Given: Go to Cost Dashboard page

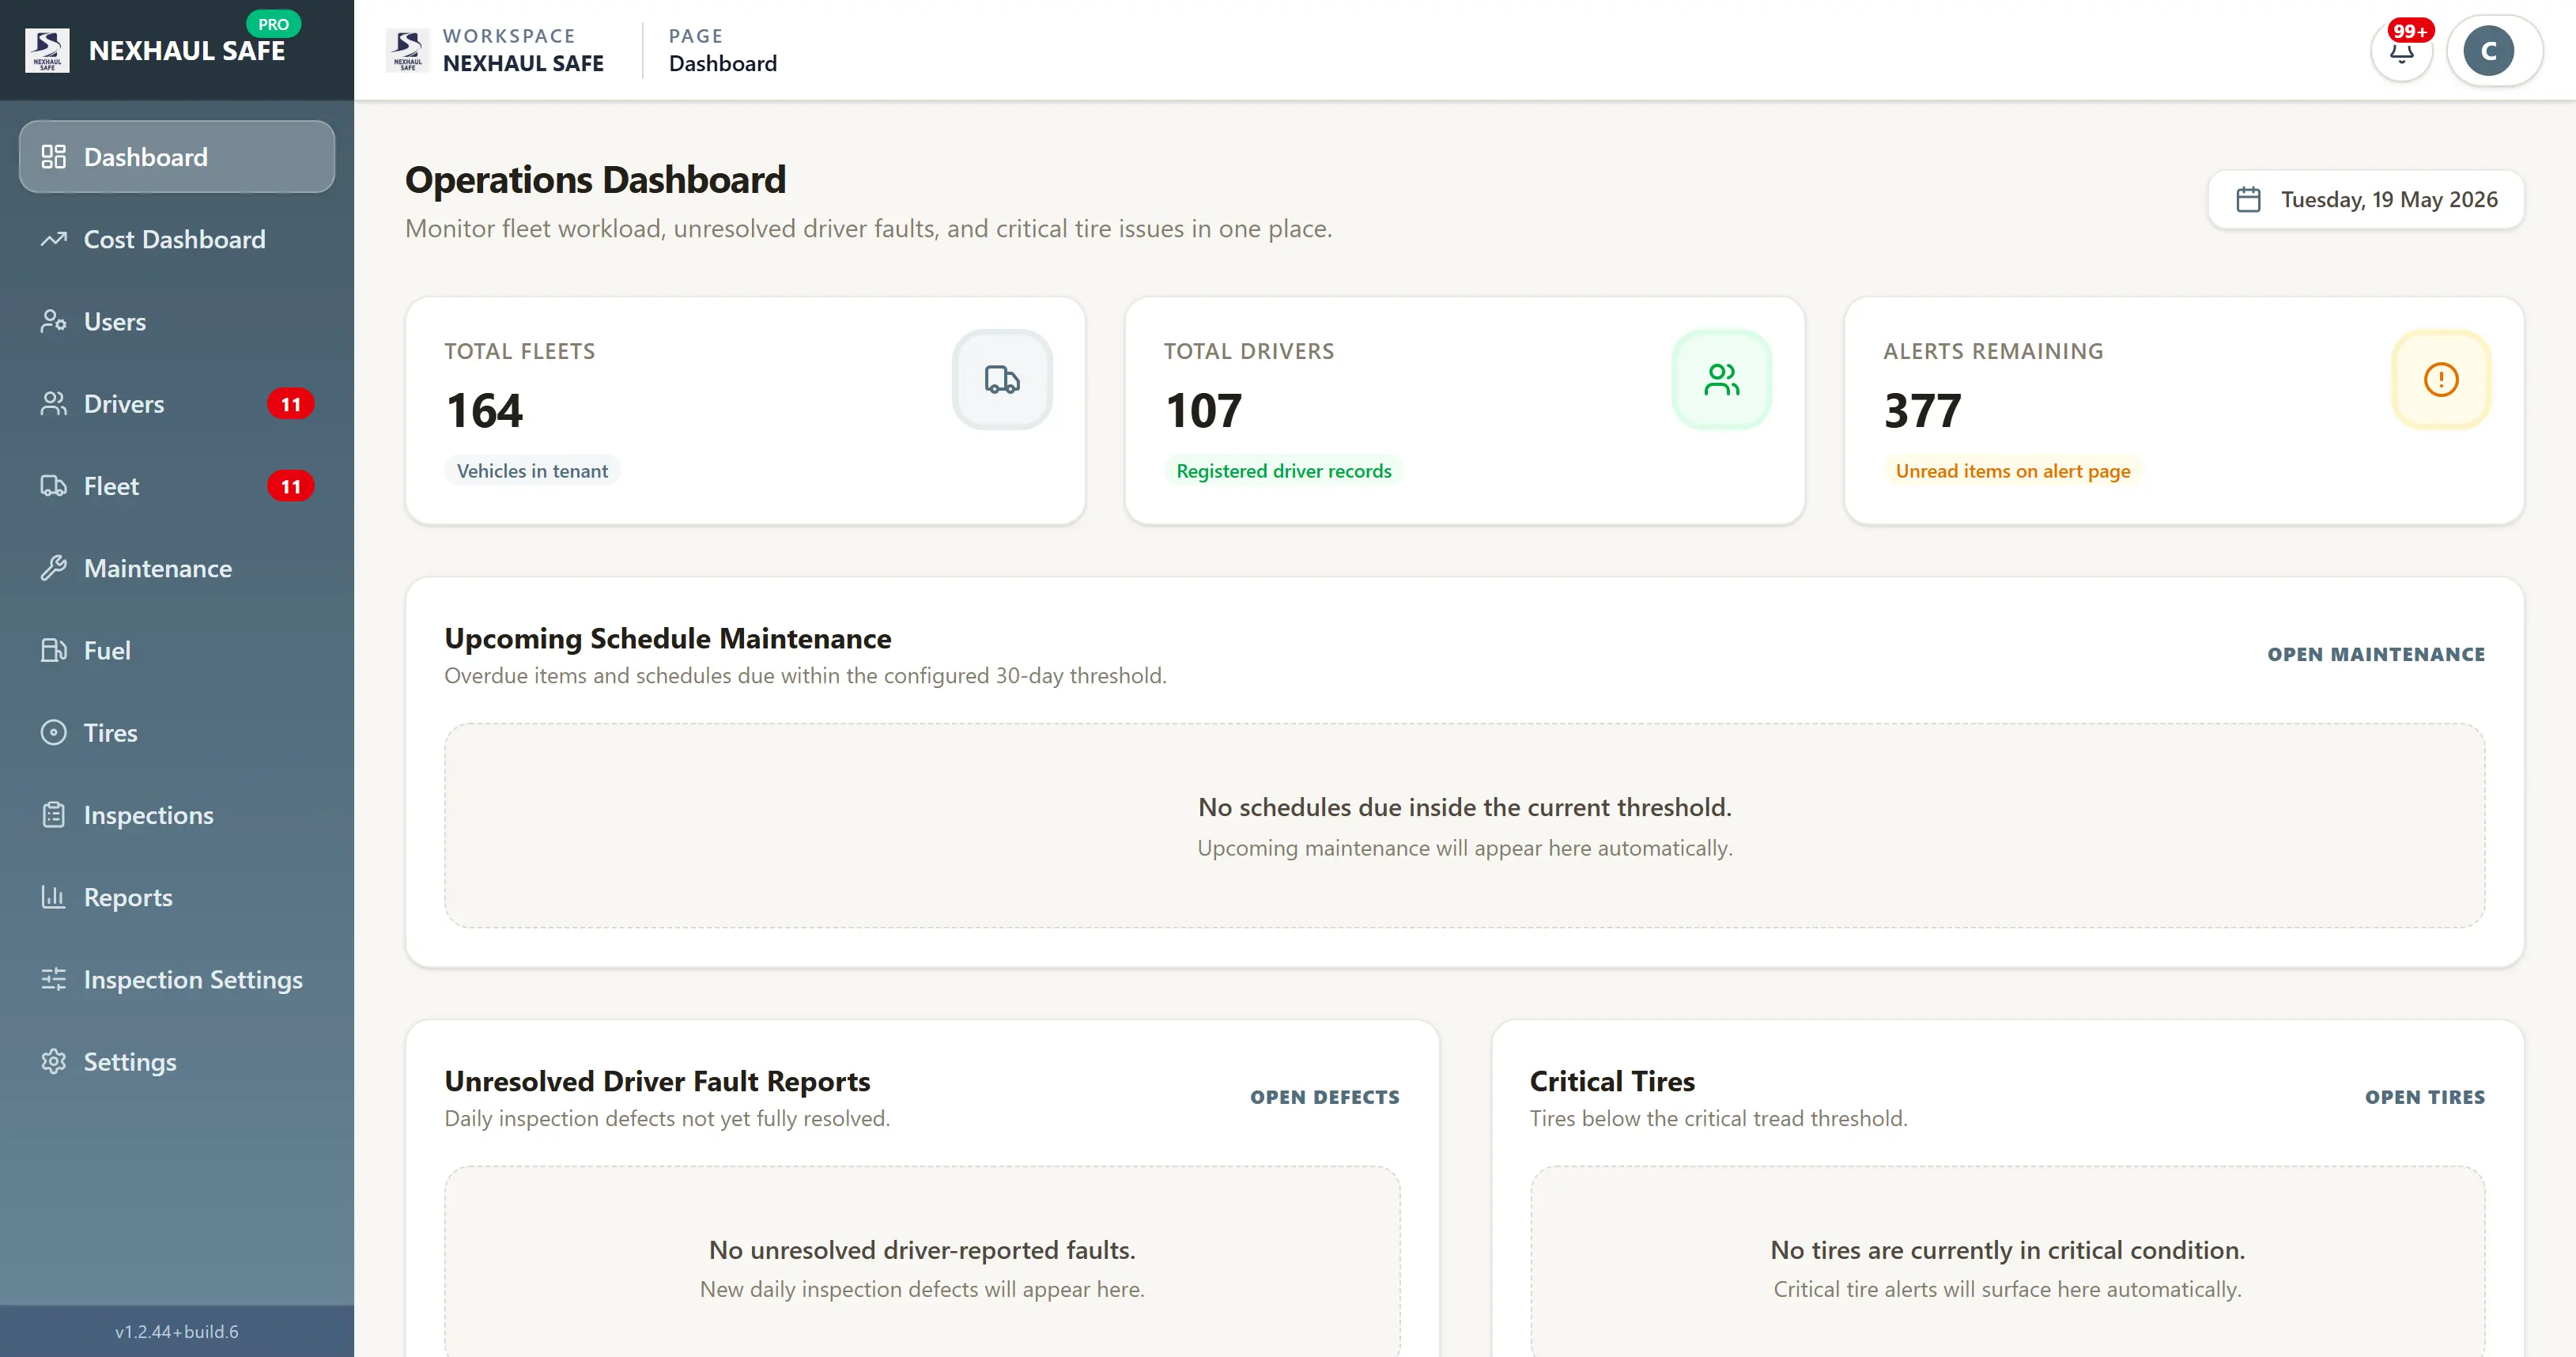Looking at the screenshot, I should (177, 239).
